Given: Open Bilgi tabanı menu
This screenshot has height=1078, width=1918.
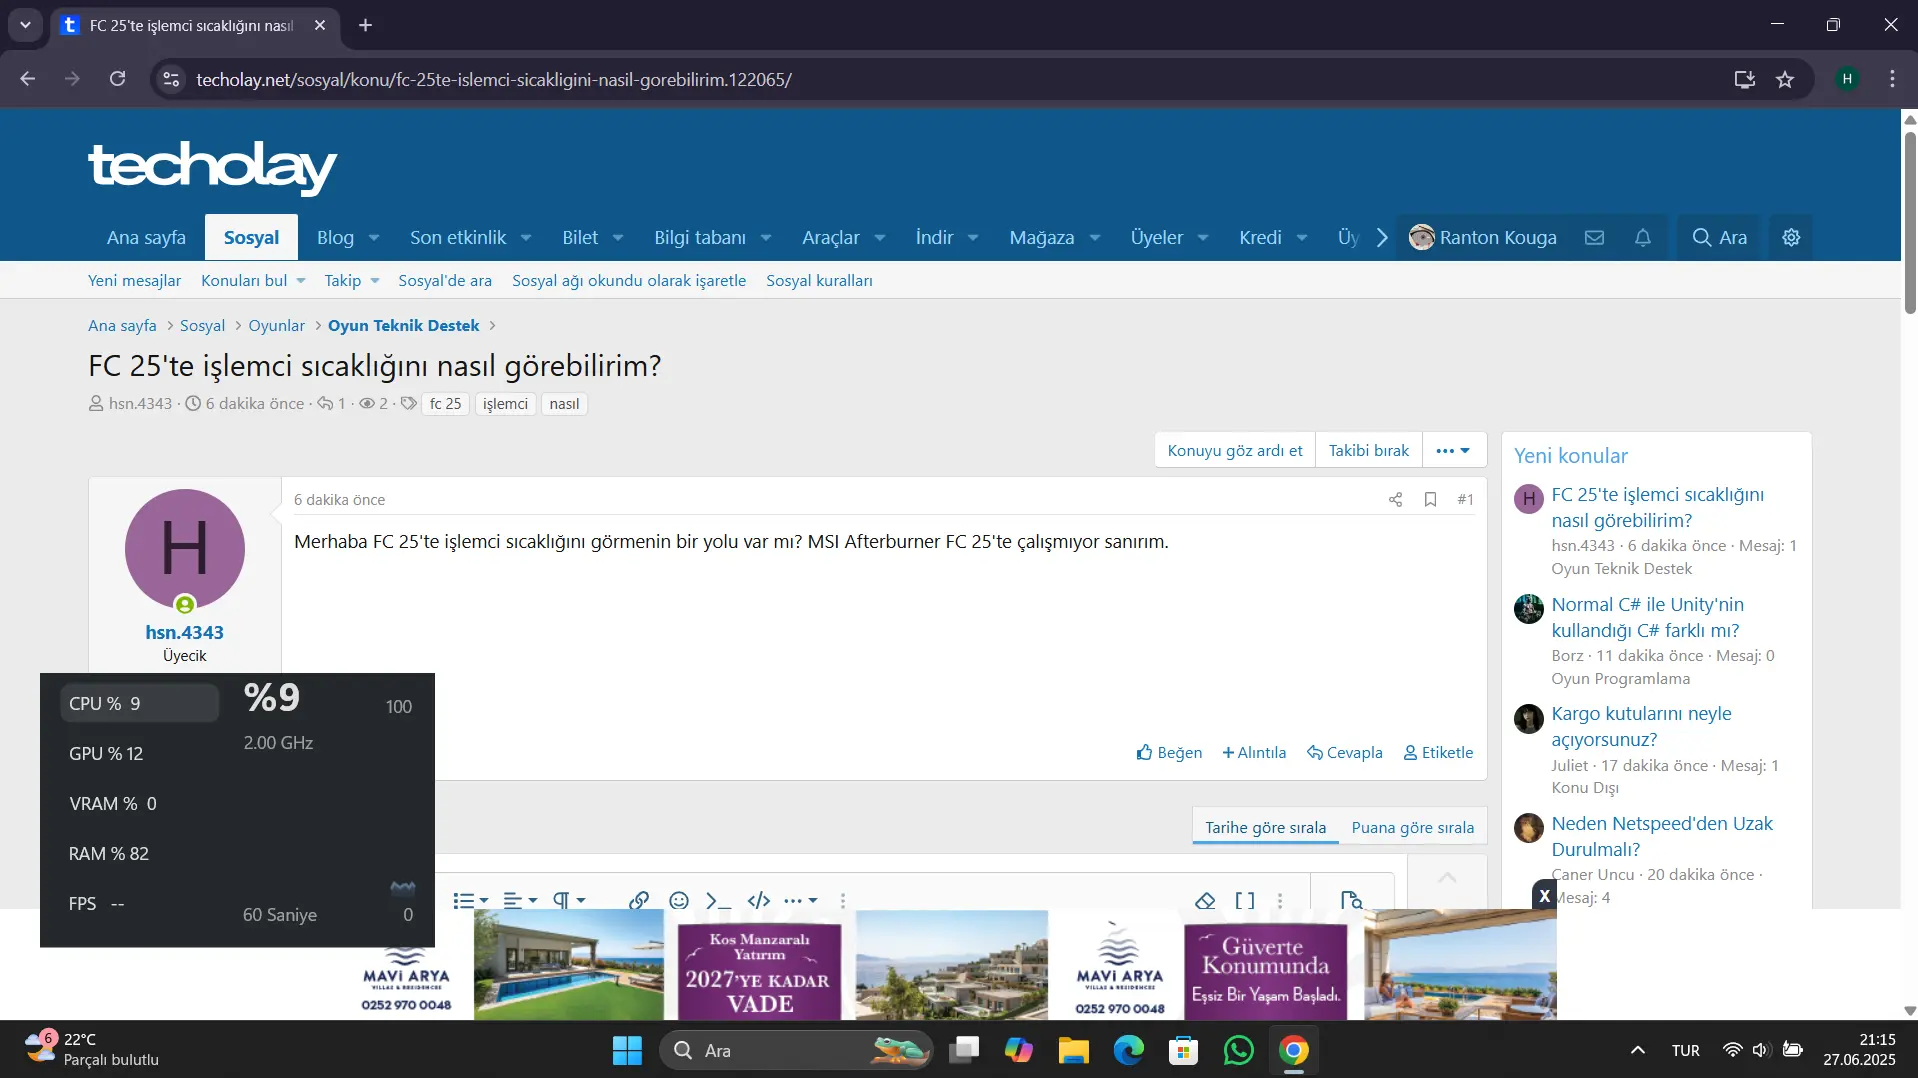Looking at the screenshot, I should [x=700, y=238].
